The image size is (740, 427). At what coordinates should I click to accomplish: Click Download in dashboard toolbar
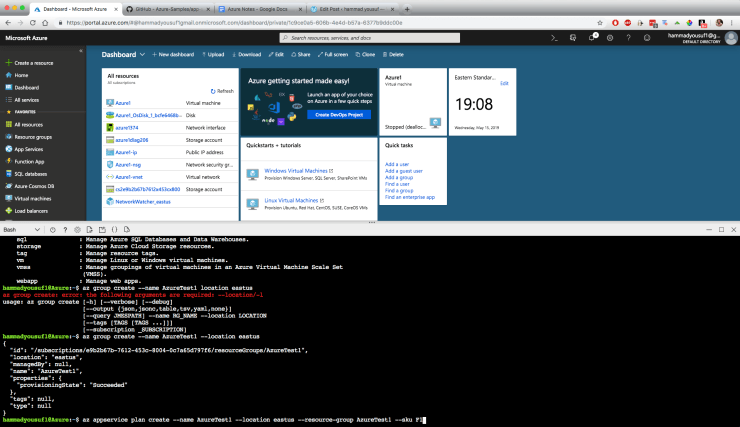coord(246,55)
